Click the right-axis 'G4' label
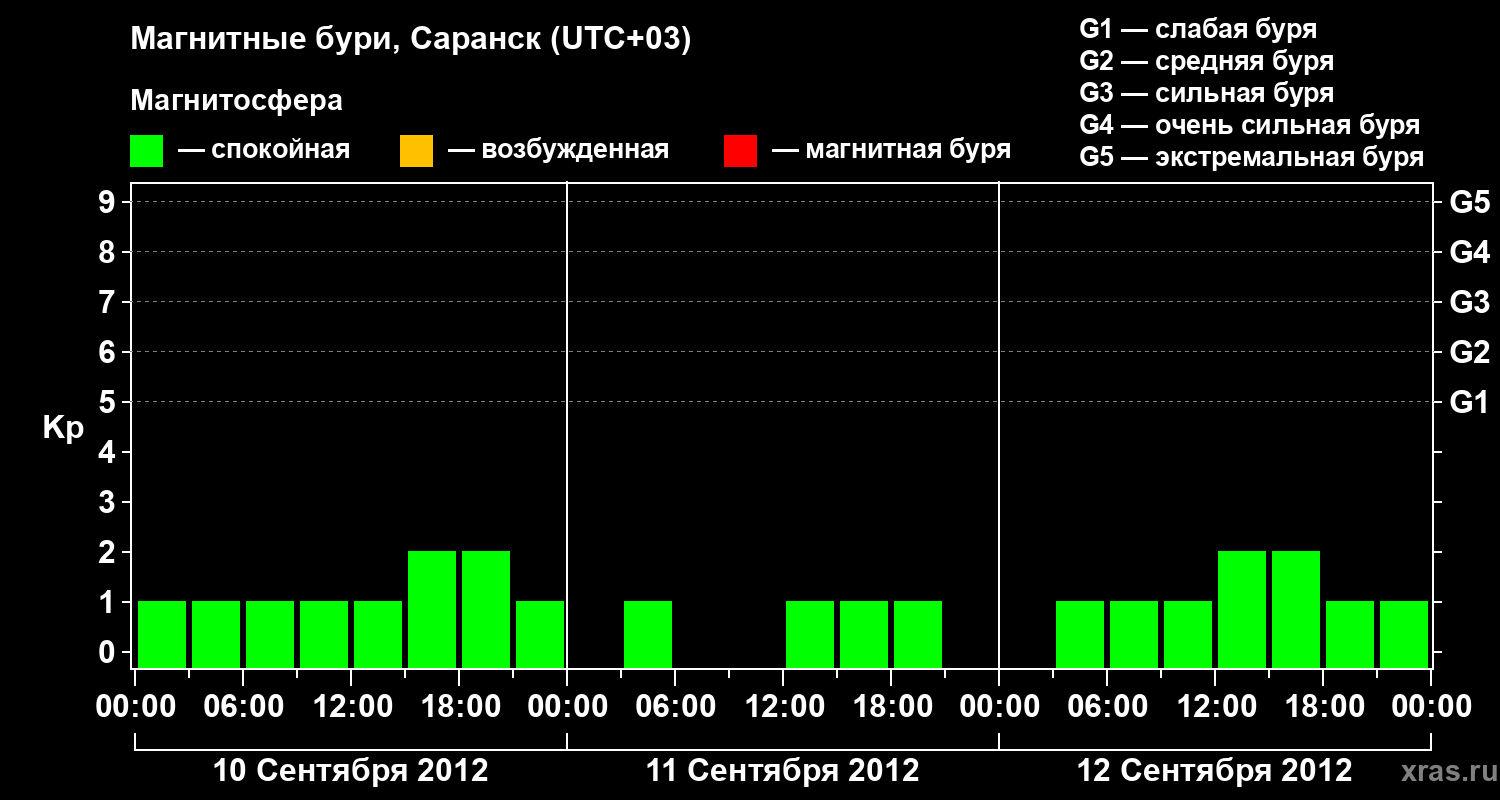This screenshot has width=1500, height=800. [x=1470, y=252]
